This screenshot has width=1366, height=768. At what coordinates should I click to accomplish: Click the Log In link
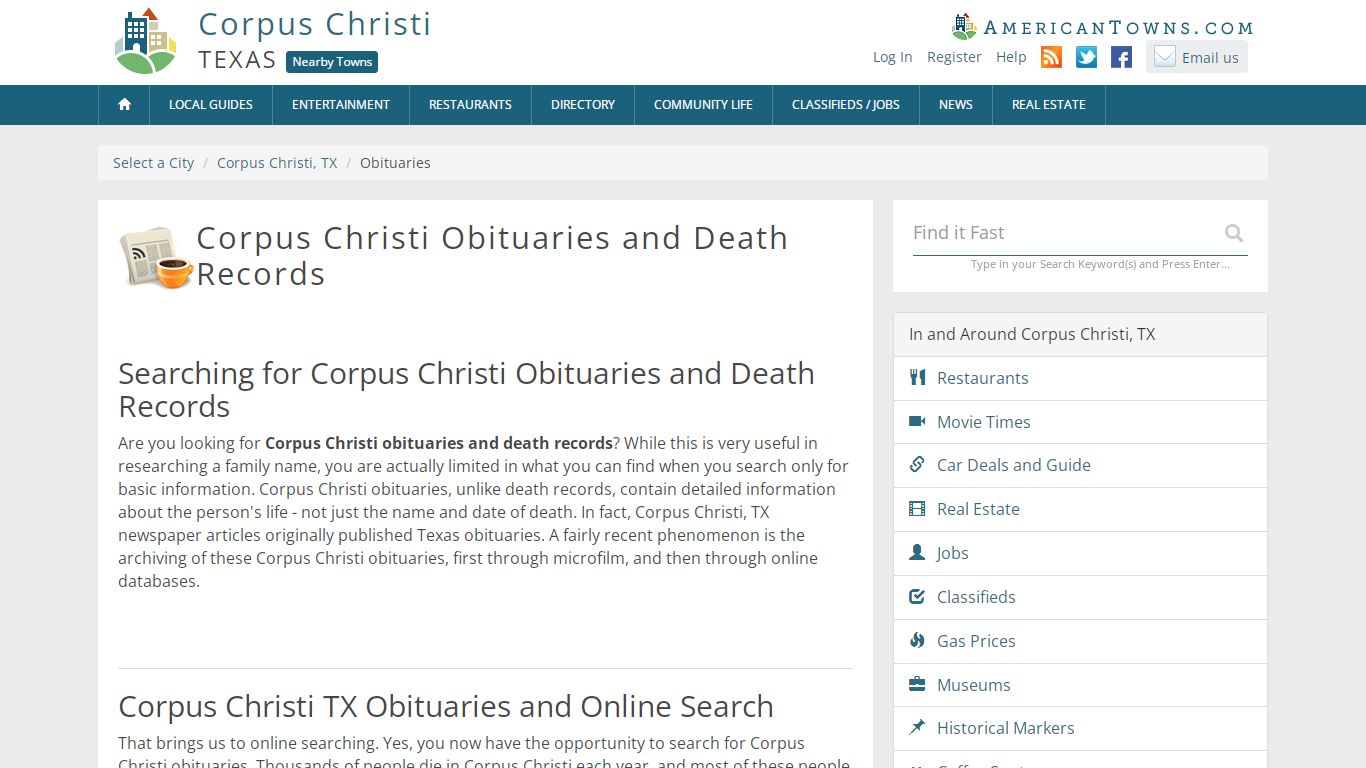point(892,57)
